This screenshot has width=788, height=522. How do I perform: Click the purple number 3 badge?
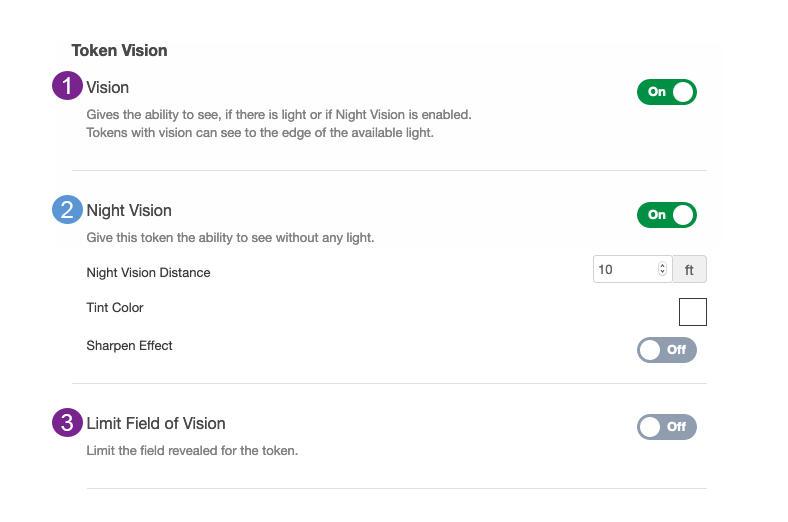67,423
